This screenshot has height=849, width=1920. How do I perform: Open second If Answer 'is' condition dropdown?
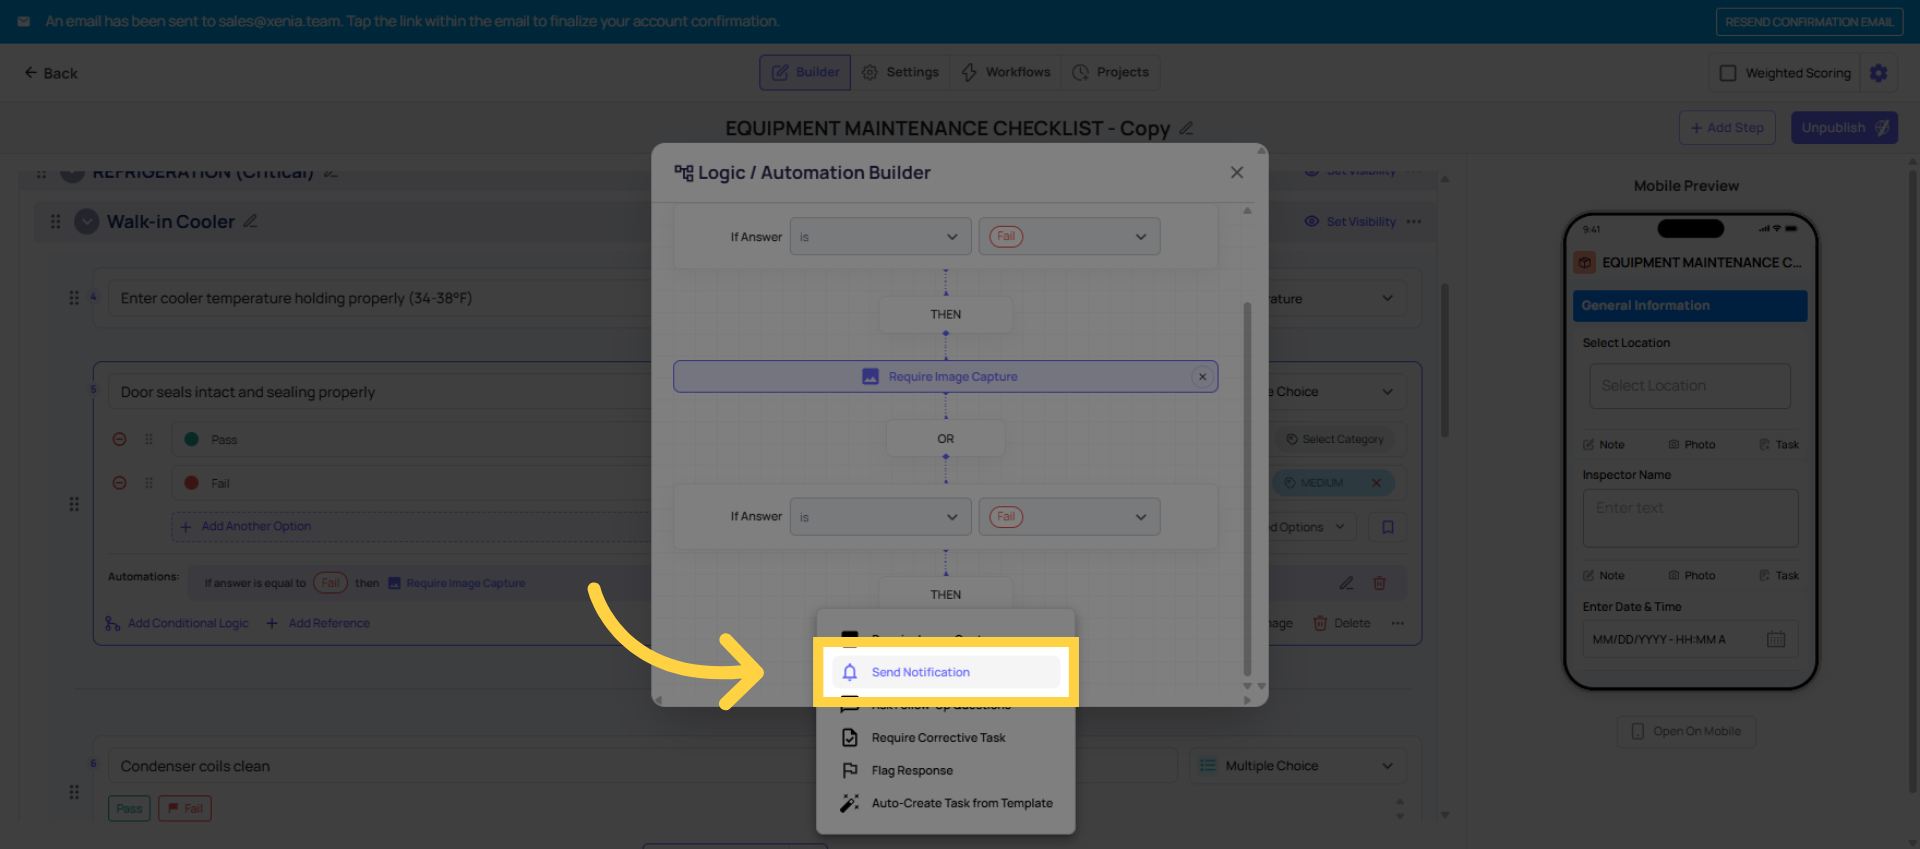tap(880, 517)
